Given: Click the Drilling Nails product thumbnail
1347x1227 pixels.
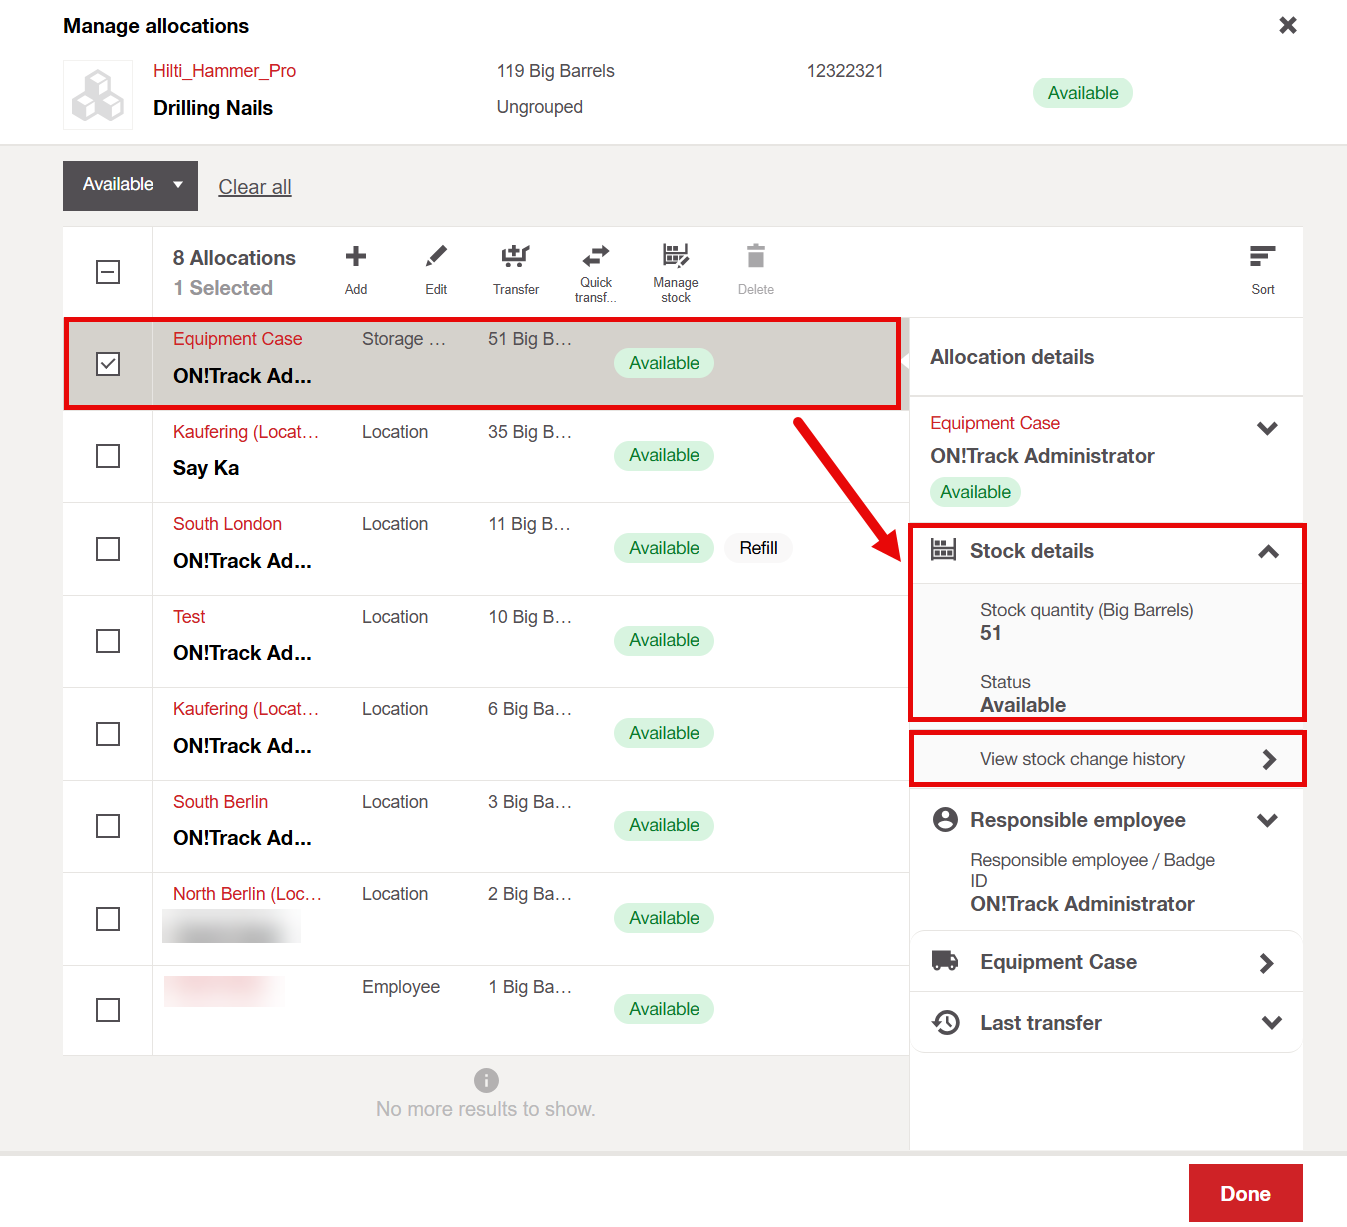Looking at the screenshot, I should 98,95.
